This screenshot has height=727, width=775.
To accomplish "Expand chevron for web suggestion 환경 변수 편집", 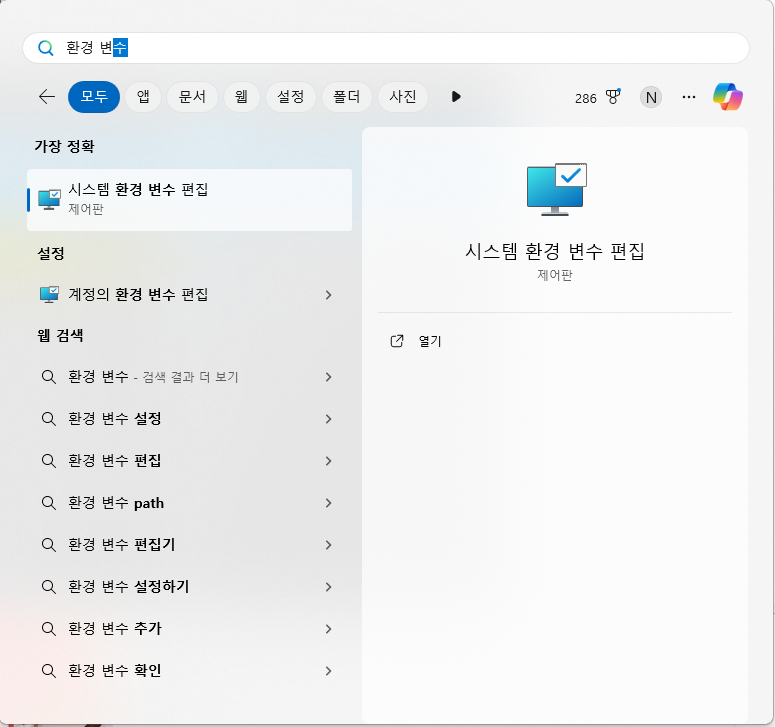I will point(328,461).
